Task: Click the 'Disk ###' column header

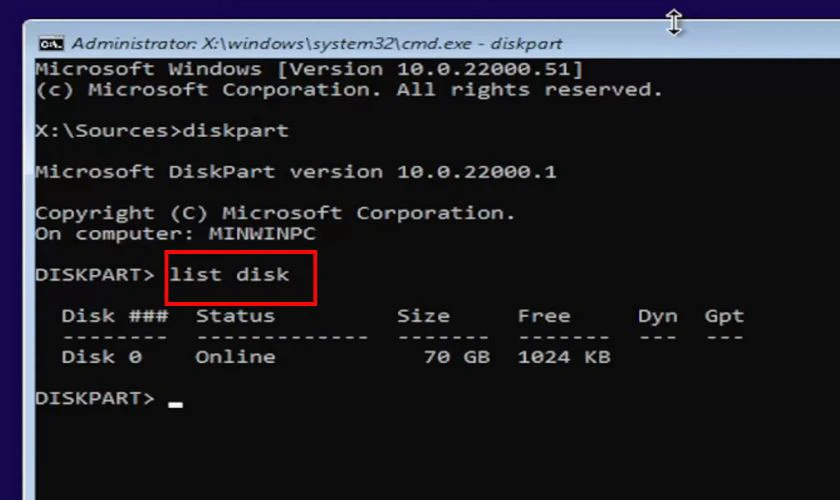Action: click(x=115, y=316)
